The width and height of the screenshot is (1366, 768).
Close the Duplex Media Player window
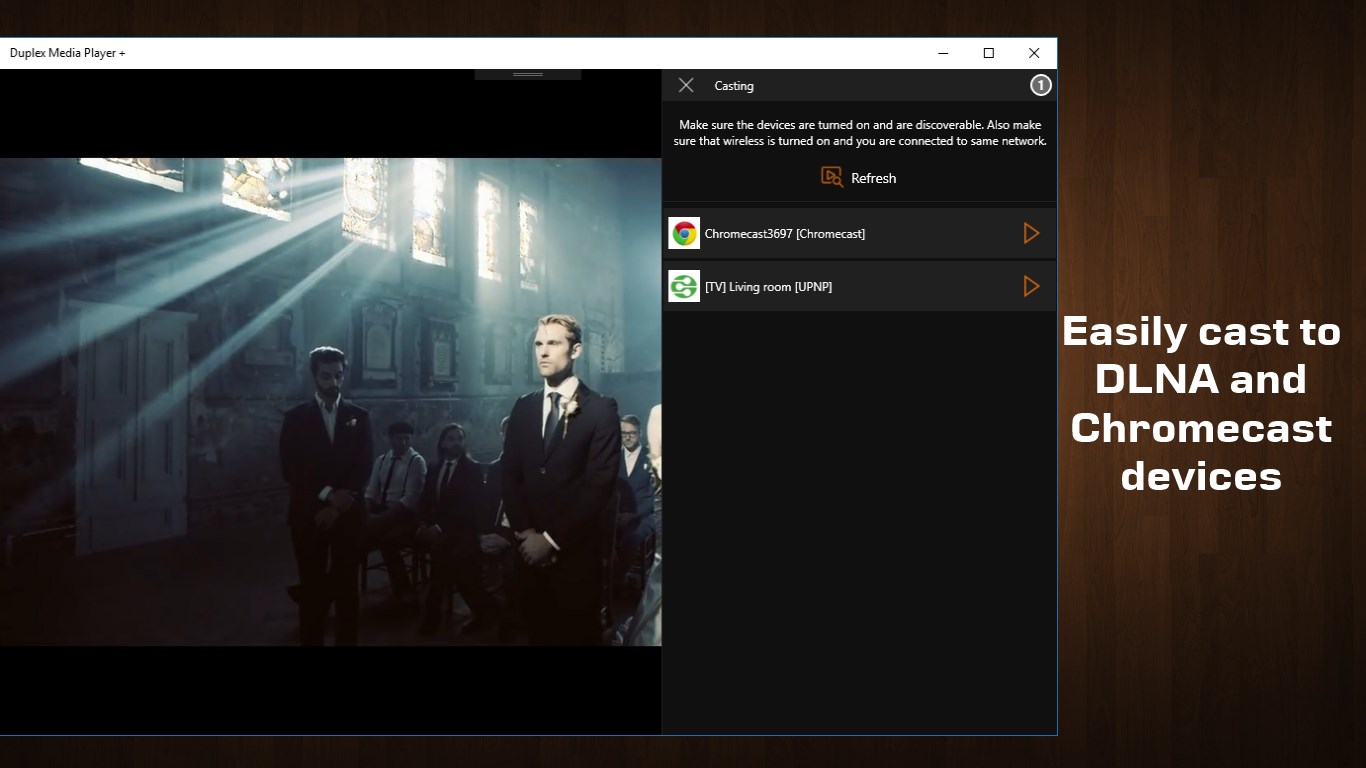click(1034, 53)
